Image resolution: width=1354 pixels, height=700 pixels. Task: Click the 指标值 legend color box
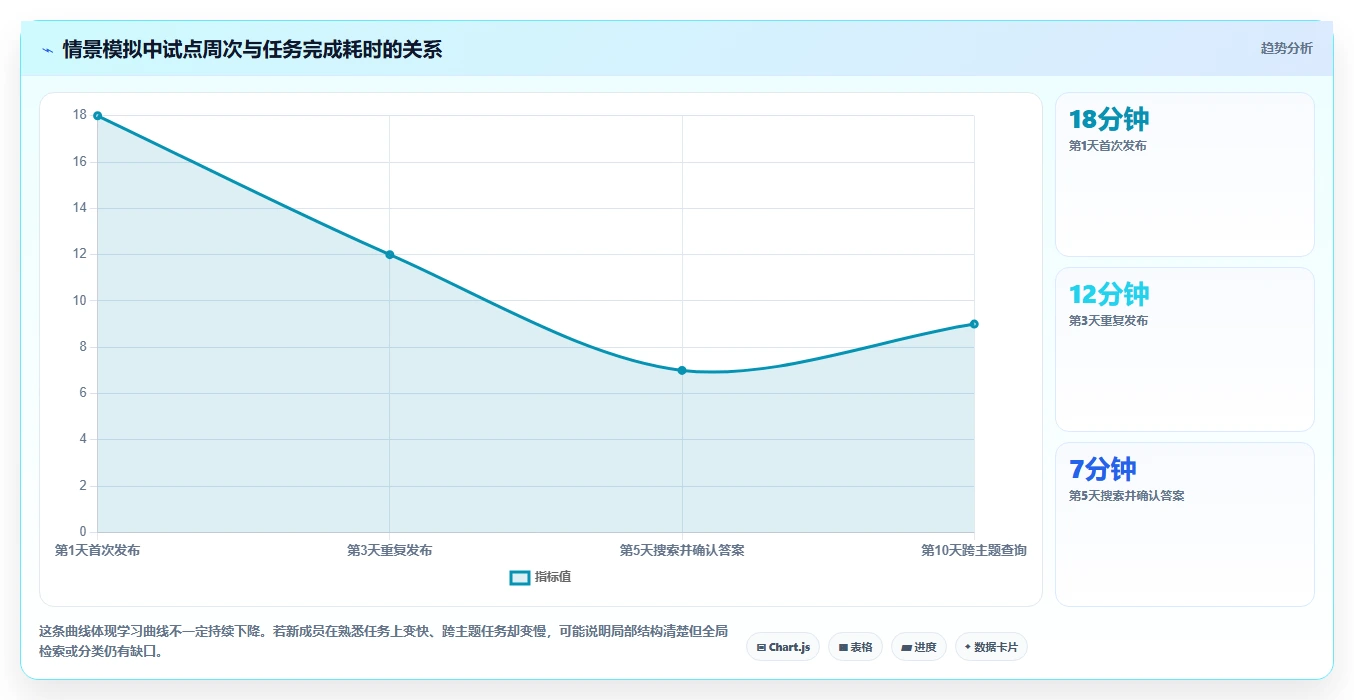[520, 577]
